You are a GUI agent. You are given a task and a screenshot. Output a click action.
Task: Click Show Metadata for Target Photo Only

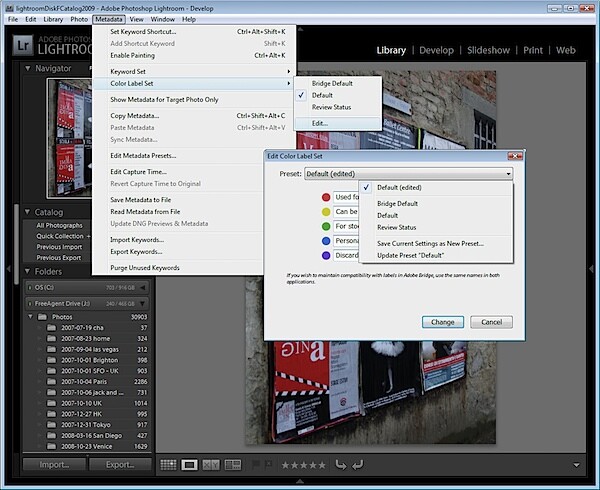[x=164, y=99]
